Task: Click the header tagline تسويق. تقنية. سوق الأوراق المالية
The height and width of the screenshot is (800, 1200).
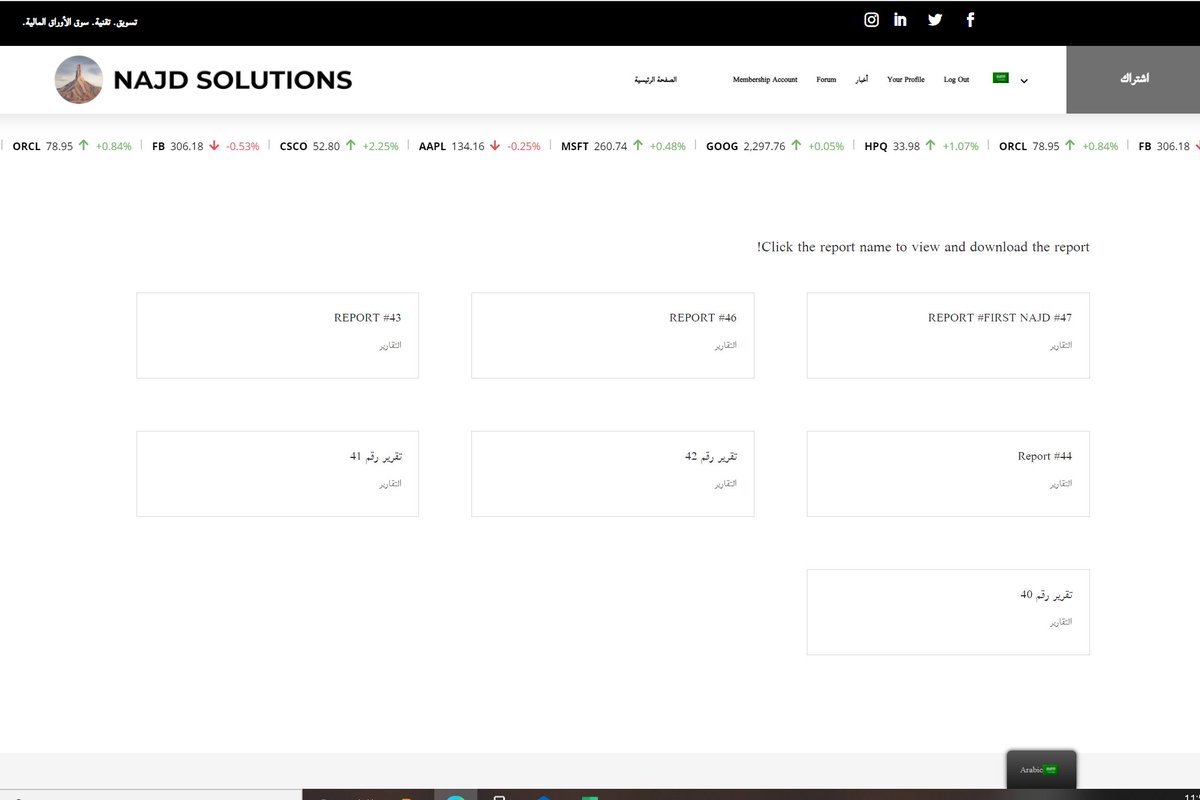Action: 80,21
